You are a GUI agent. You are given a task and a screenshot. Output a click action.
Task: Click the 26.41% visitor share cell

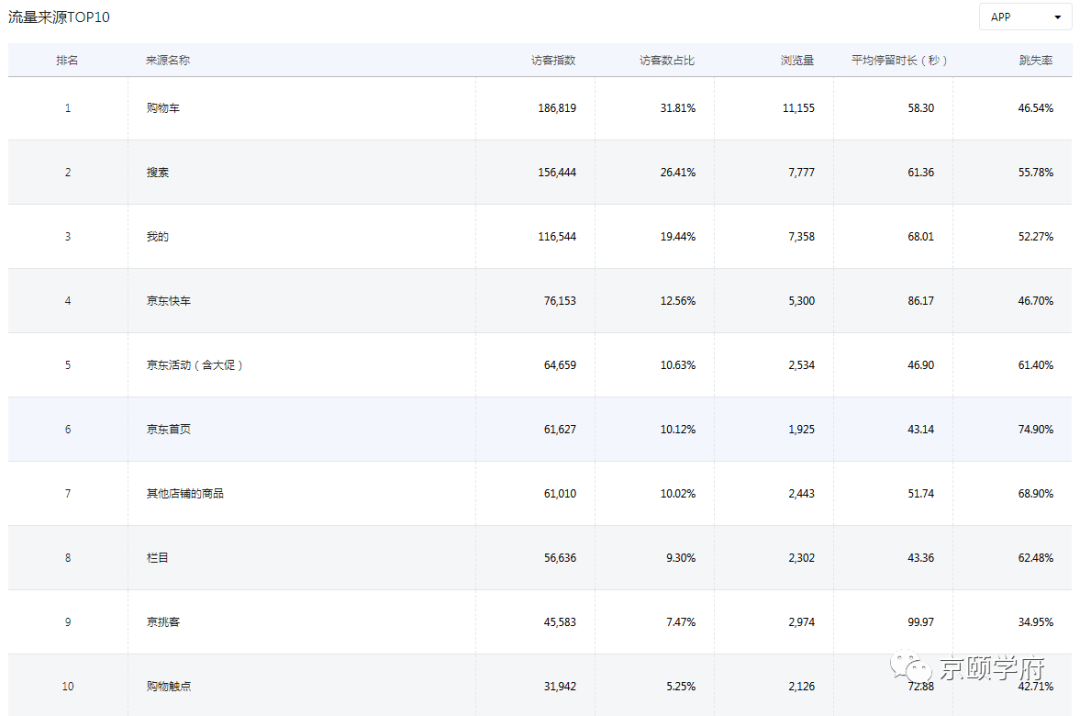point(678,172)
